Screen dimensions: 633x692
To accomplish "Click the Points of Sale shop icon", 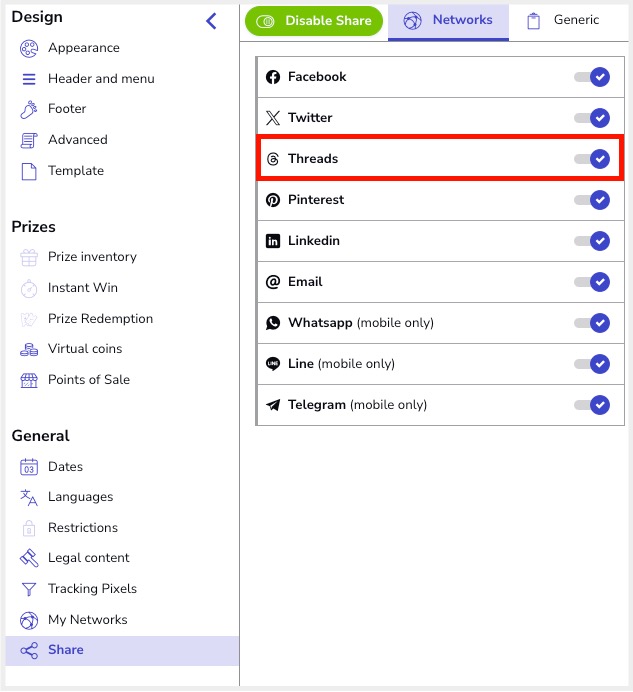I will [x=29, y=380].
